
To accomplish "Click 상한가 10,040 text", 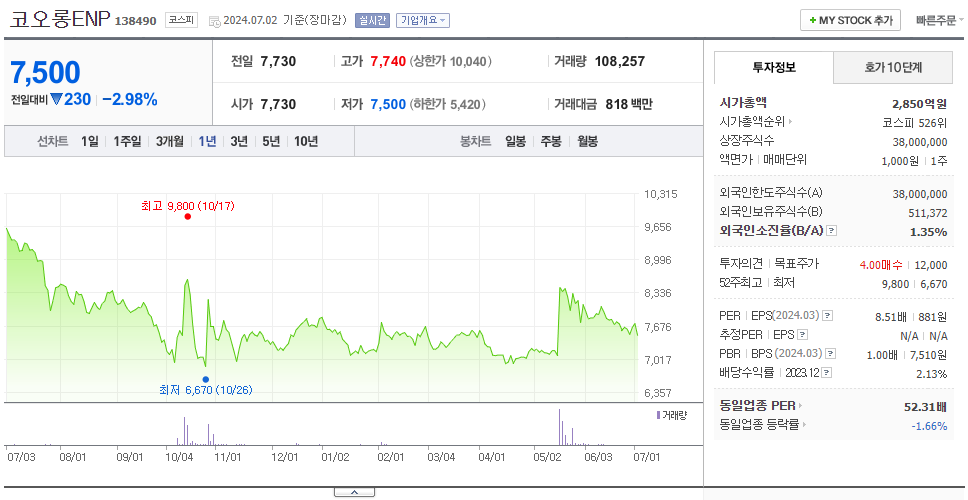I will [451, 61].
